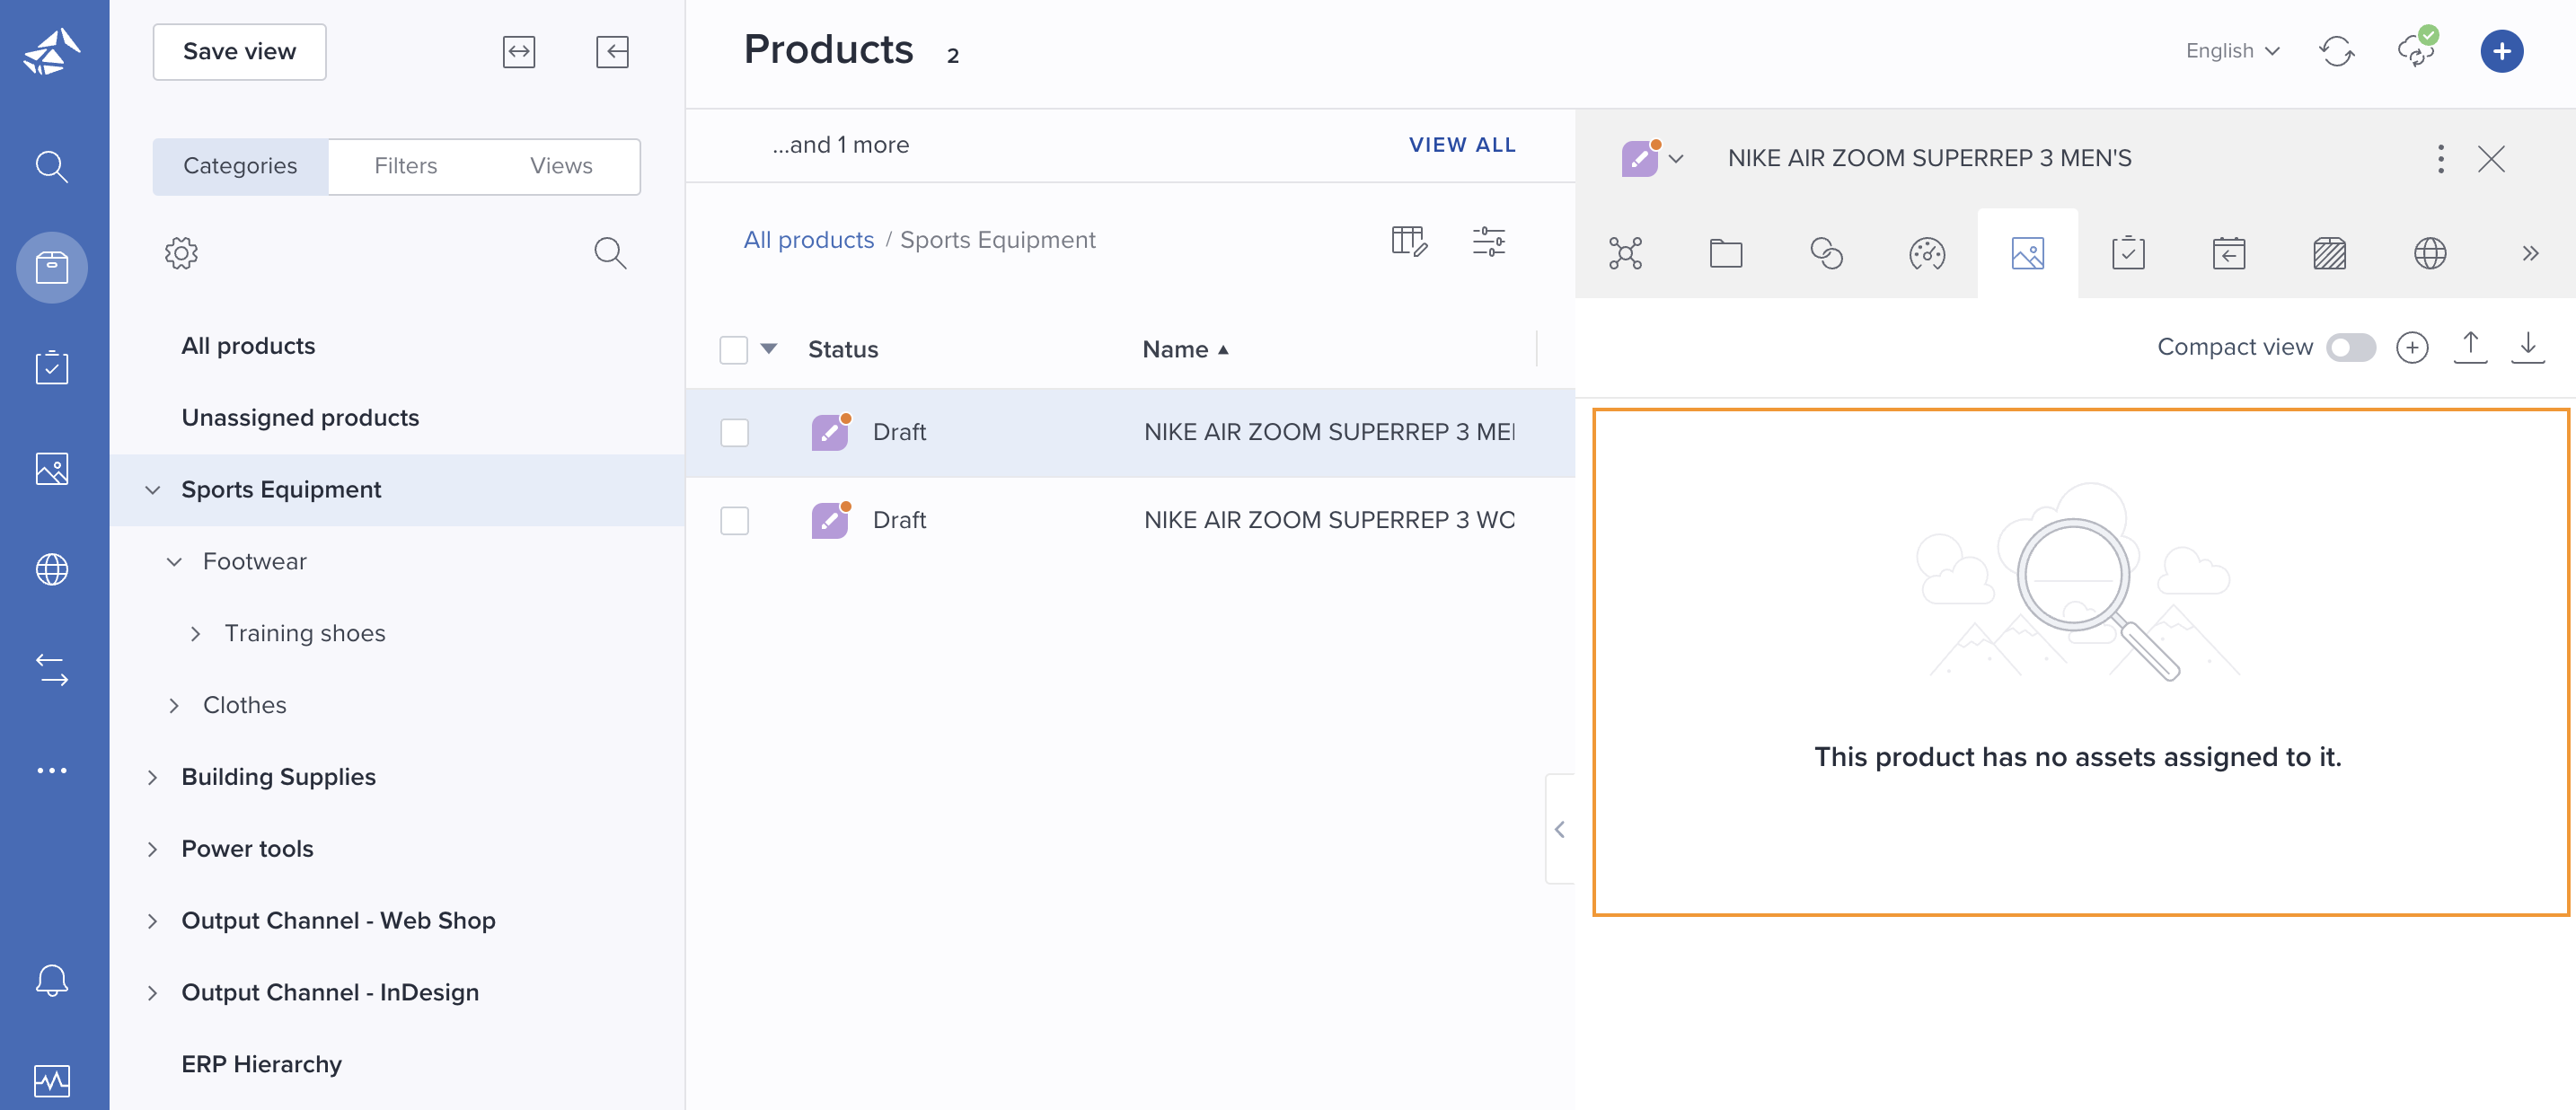Add asset with circled plus icon

pos(2412,347)
